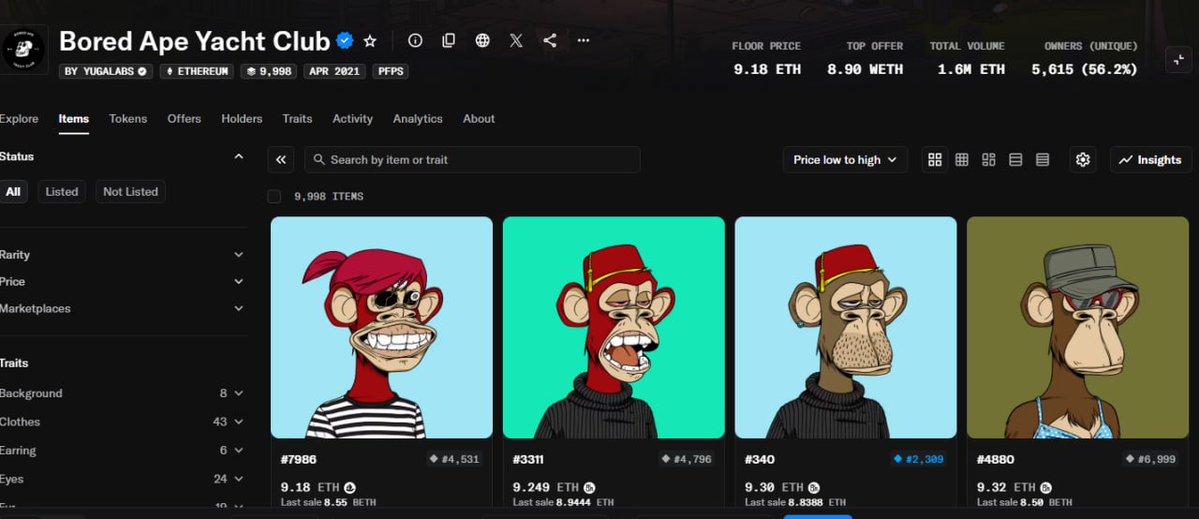Click the Bored Ape Yacht Club collection logo

point(24,50)
